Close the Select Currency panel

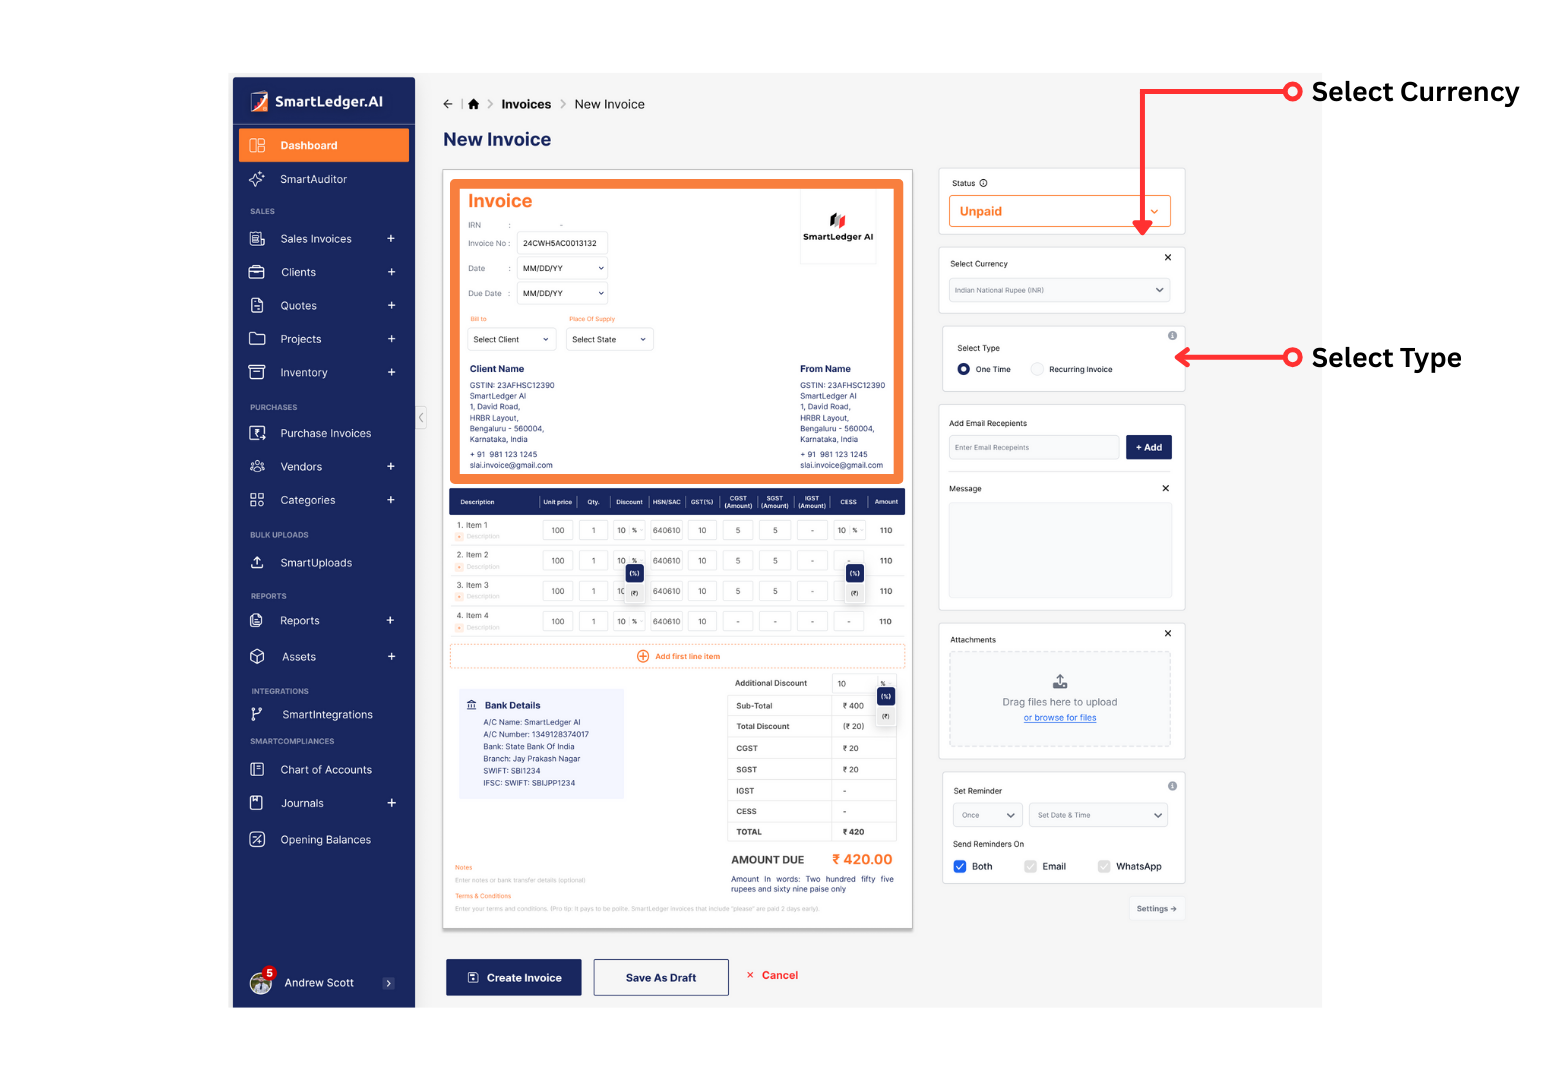1167,258
